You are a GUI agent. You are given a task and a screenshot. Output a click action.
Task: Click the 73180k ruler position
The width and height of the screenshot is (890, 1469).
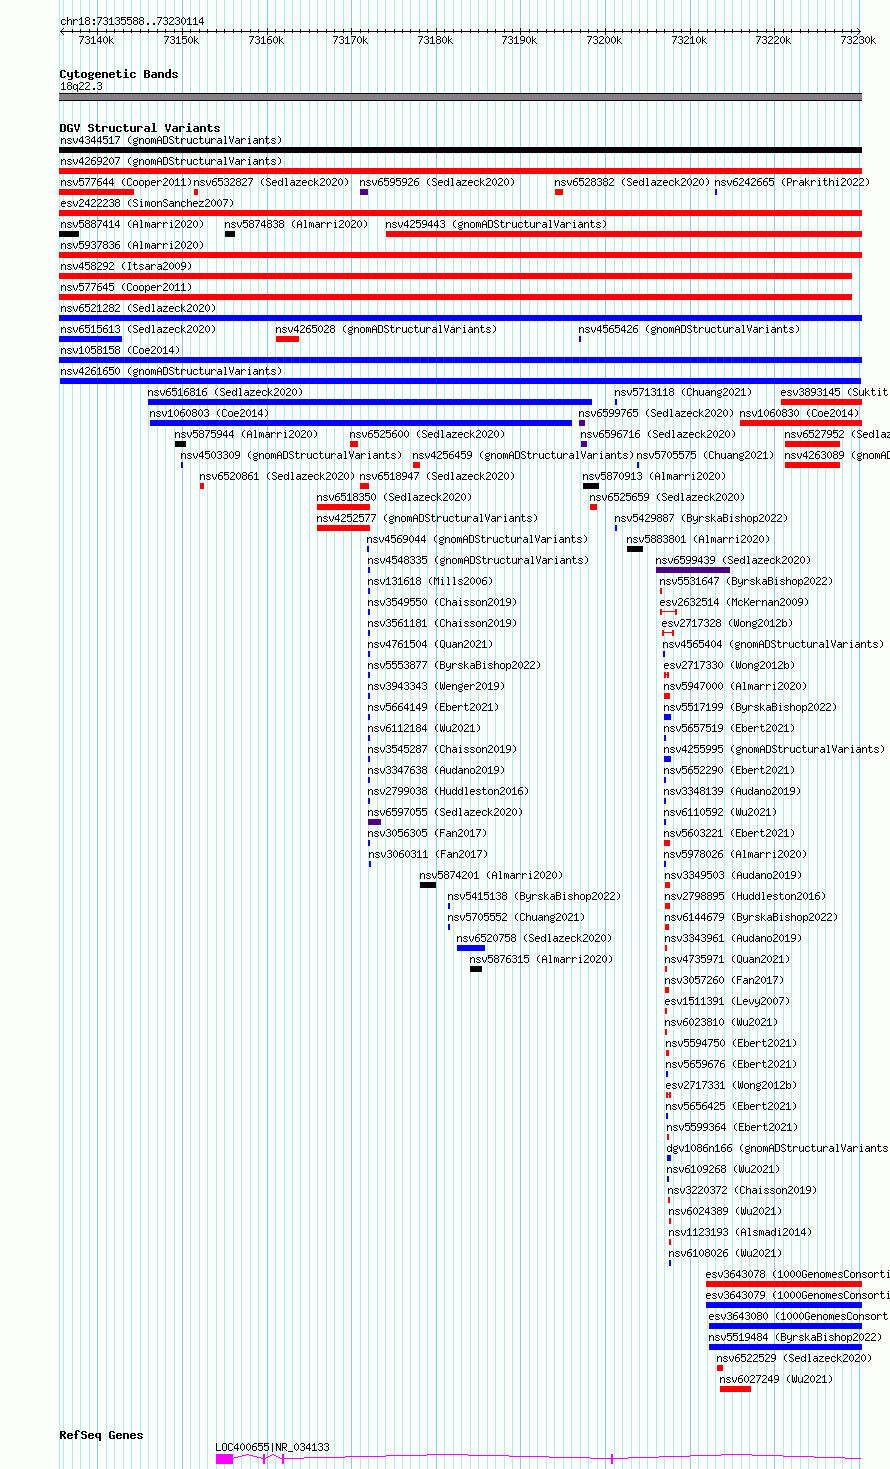coord(435,40)
